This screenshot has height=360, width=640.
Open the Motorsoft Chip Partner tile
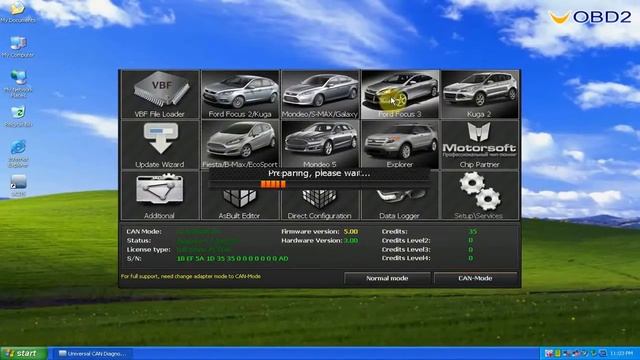(x=480, y=145)
